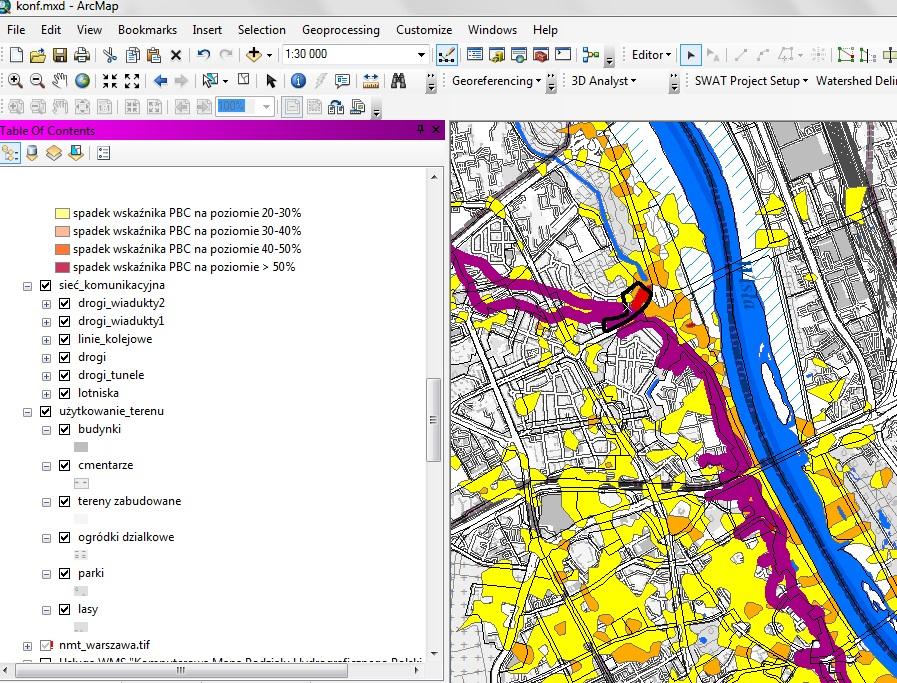Image resolution: width=897 pixels, height=683 pixels.
Task: Select the Identify tool
Action: click(x=298, y=81)
